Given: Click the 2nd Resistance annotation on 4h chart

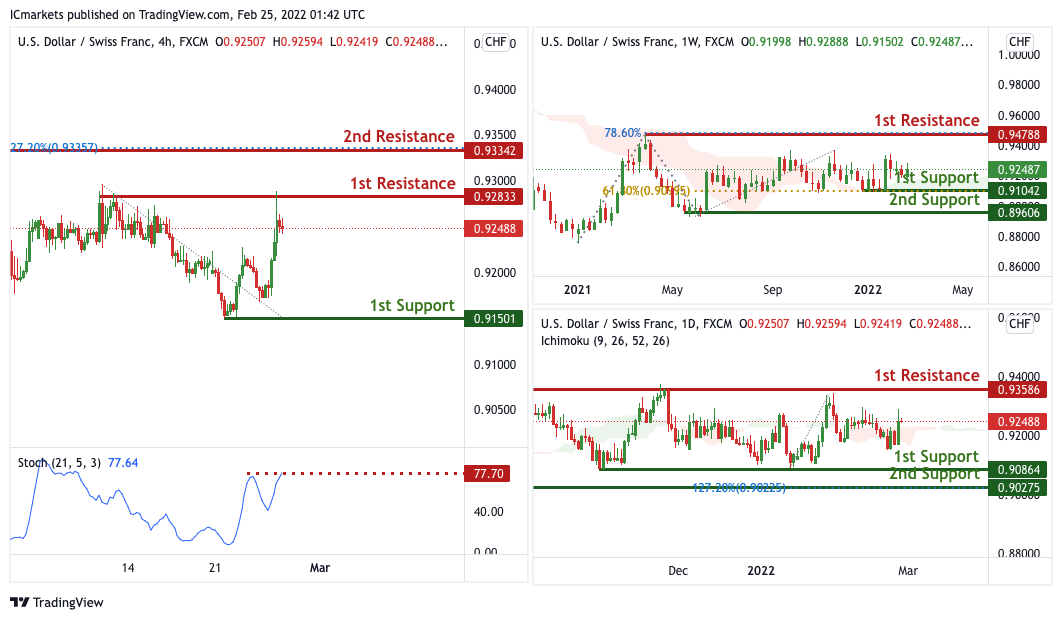Looking at the screenshot, I should tap(399, 136).
